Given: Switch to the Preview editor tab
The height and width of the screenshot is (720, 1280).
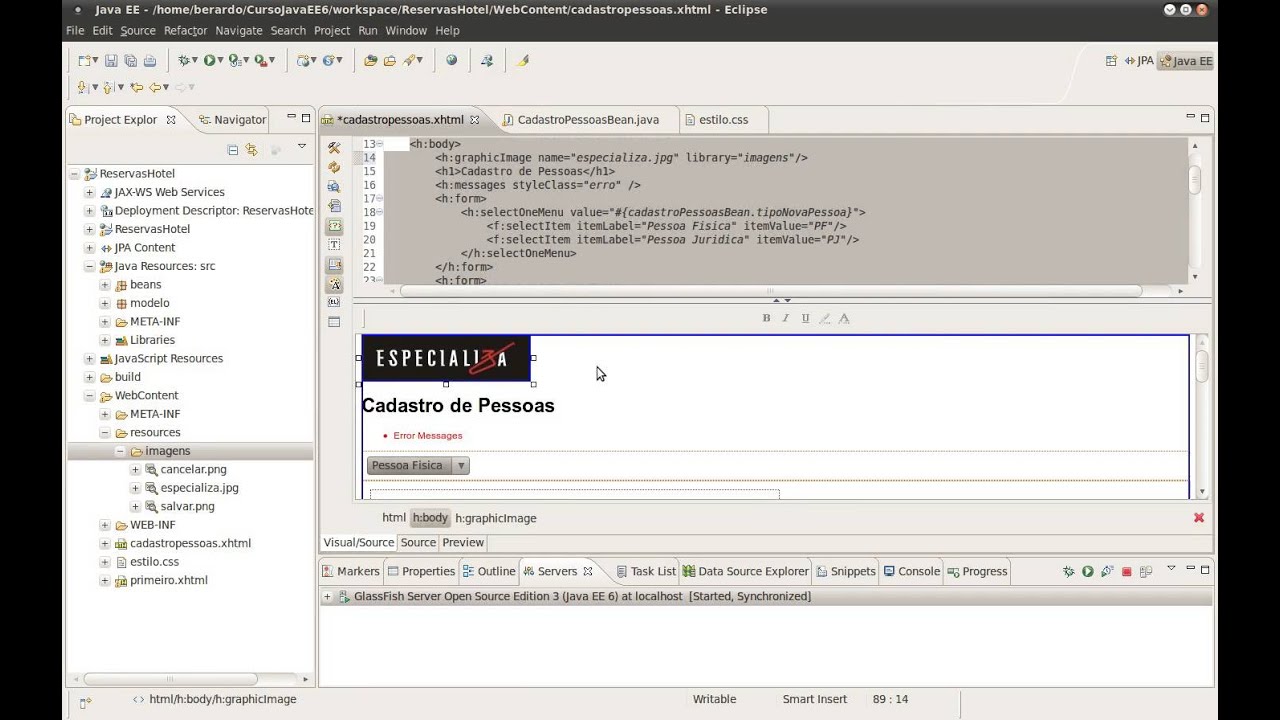Looking at the screenshot, I should (x=463, y=542).
